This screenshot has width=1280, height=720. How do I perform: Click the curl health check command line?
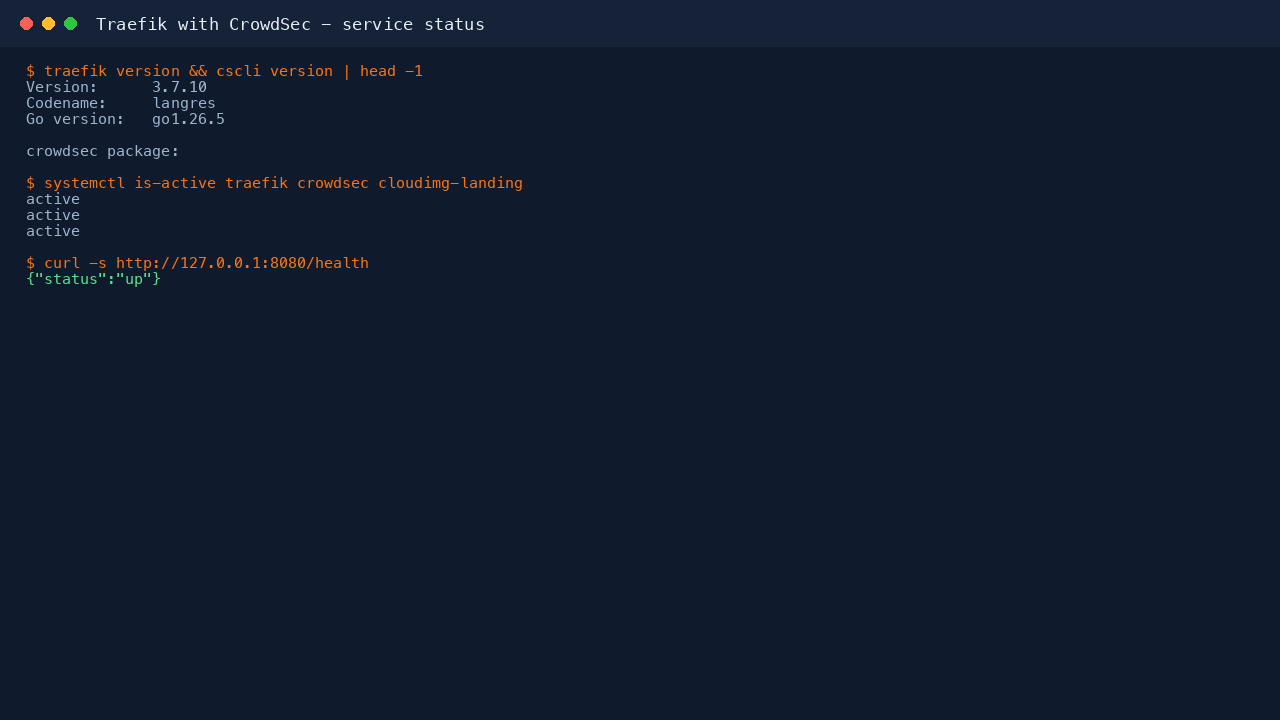click(197, 263)
